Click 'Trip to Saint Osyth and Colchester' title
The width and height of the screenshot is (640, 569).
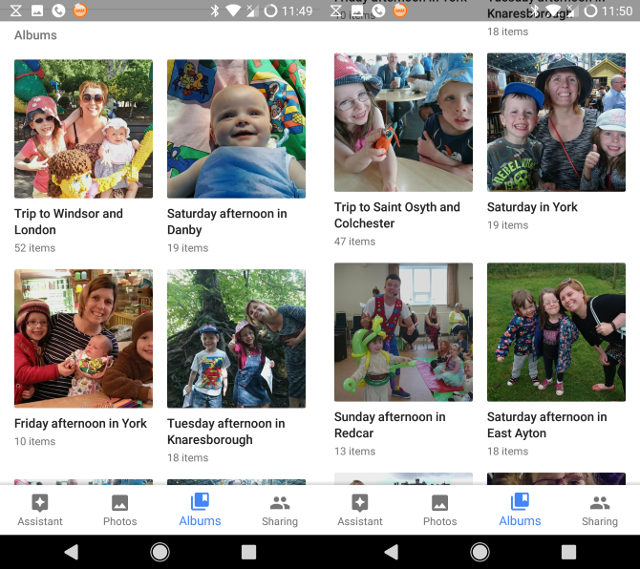pyautogui.click(x=397, y=215)
